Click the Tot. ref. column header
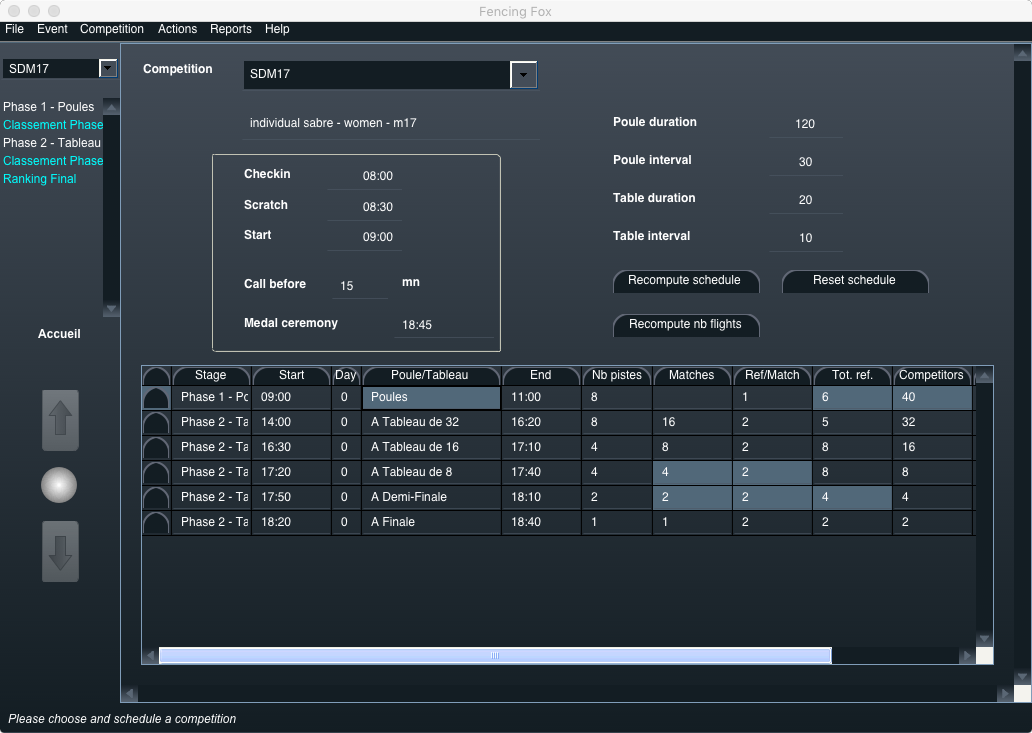 (x=852, y=375)
